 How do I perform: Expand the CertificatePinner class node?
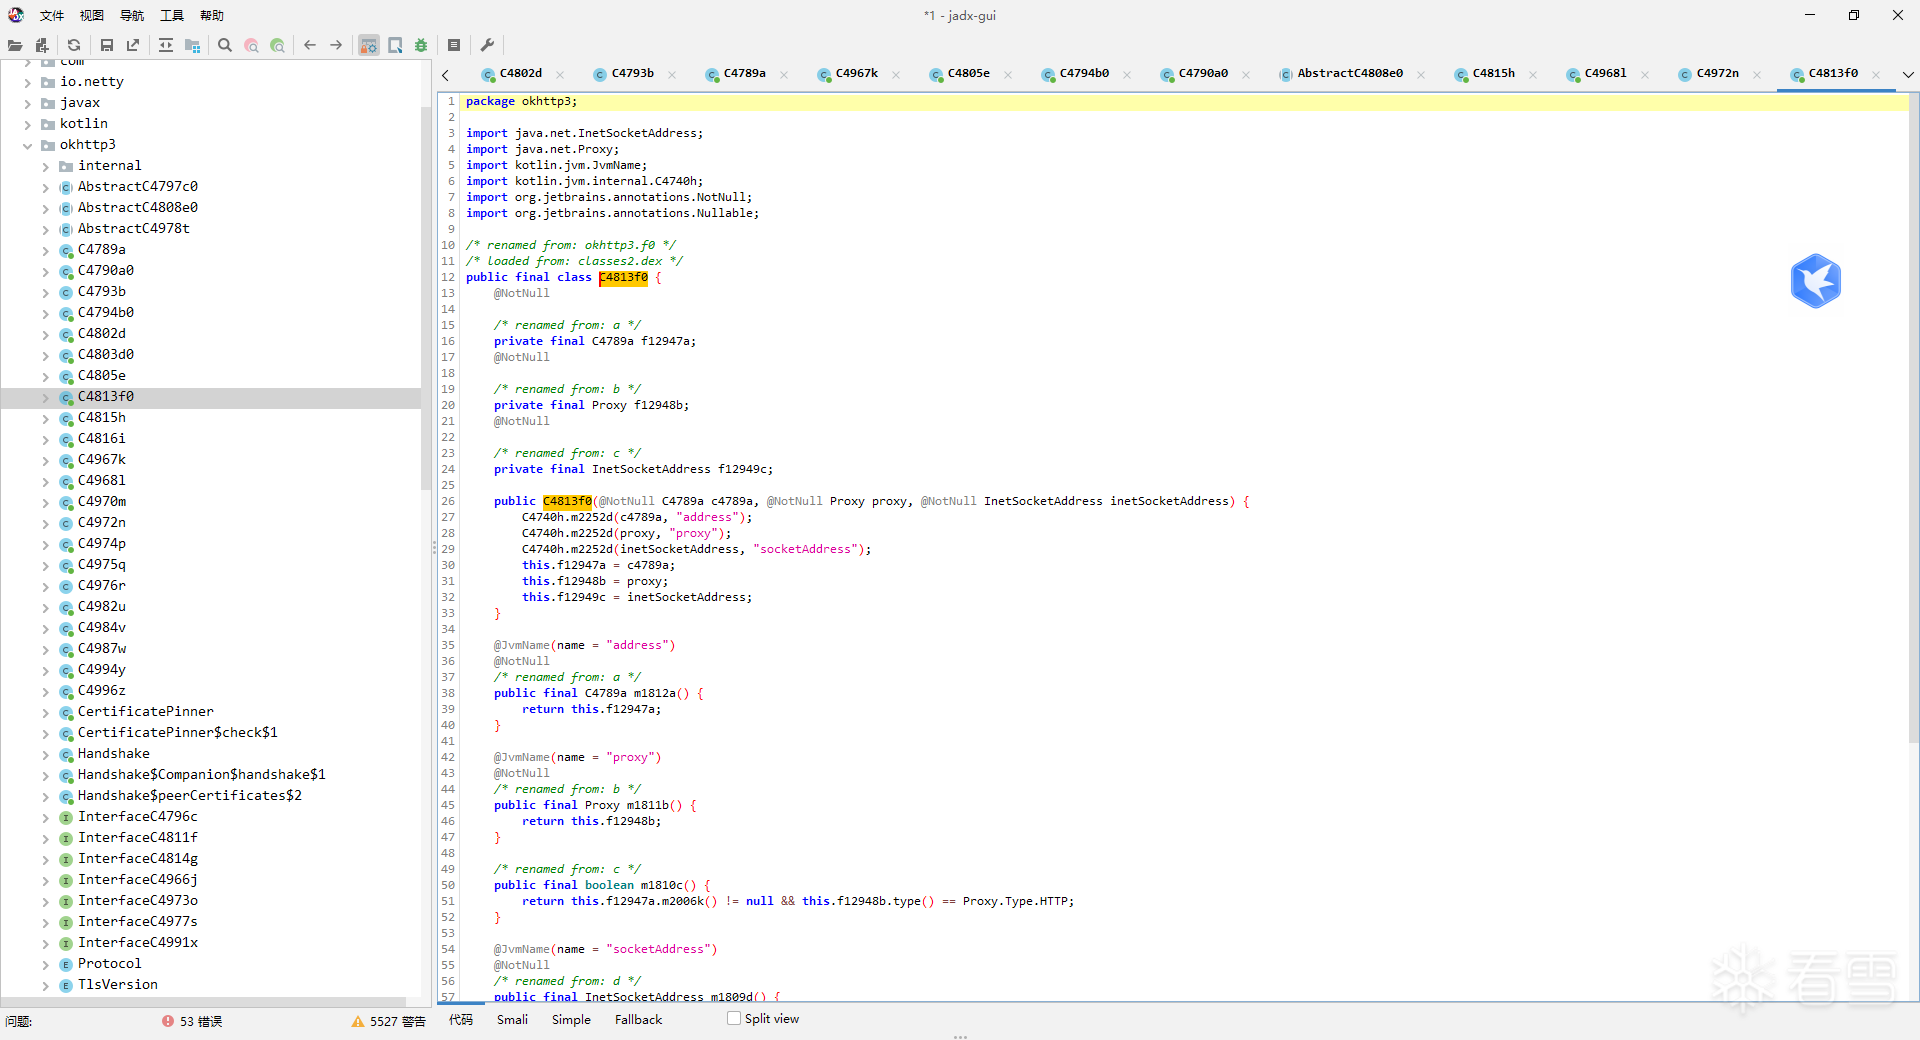coord(45,712)
